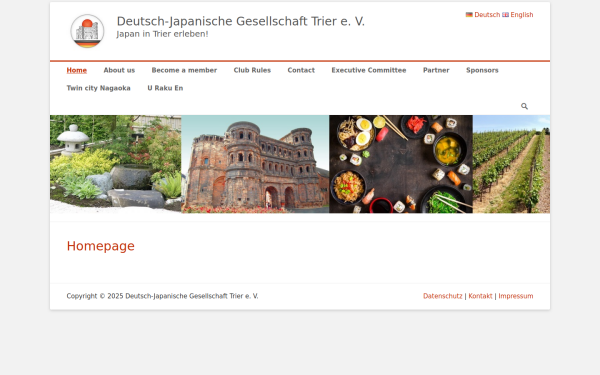
Task: Switch language to English
Action: (522, 15)
